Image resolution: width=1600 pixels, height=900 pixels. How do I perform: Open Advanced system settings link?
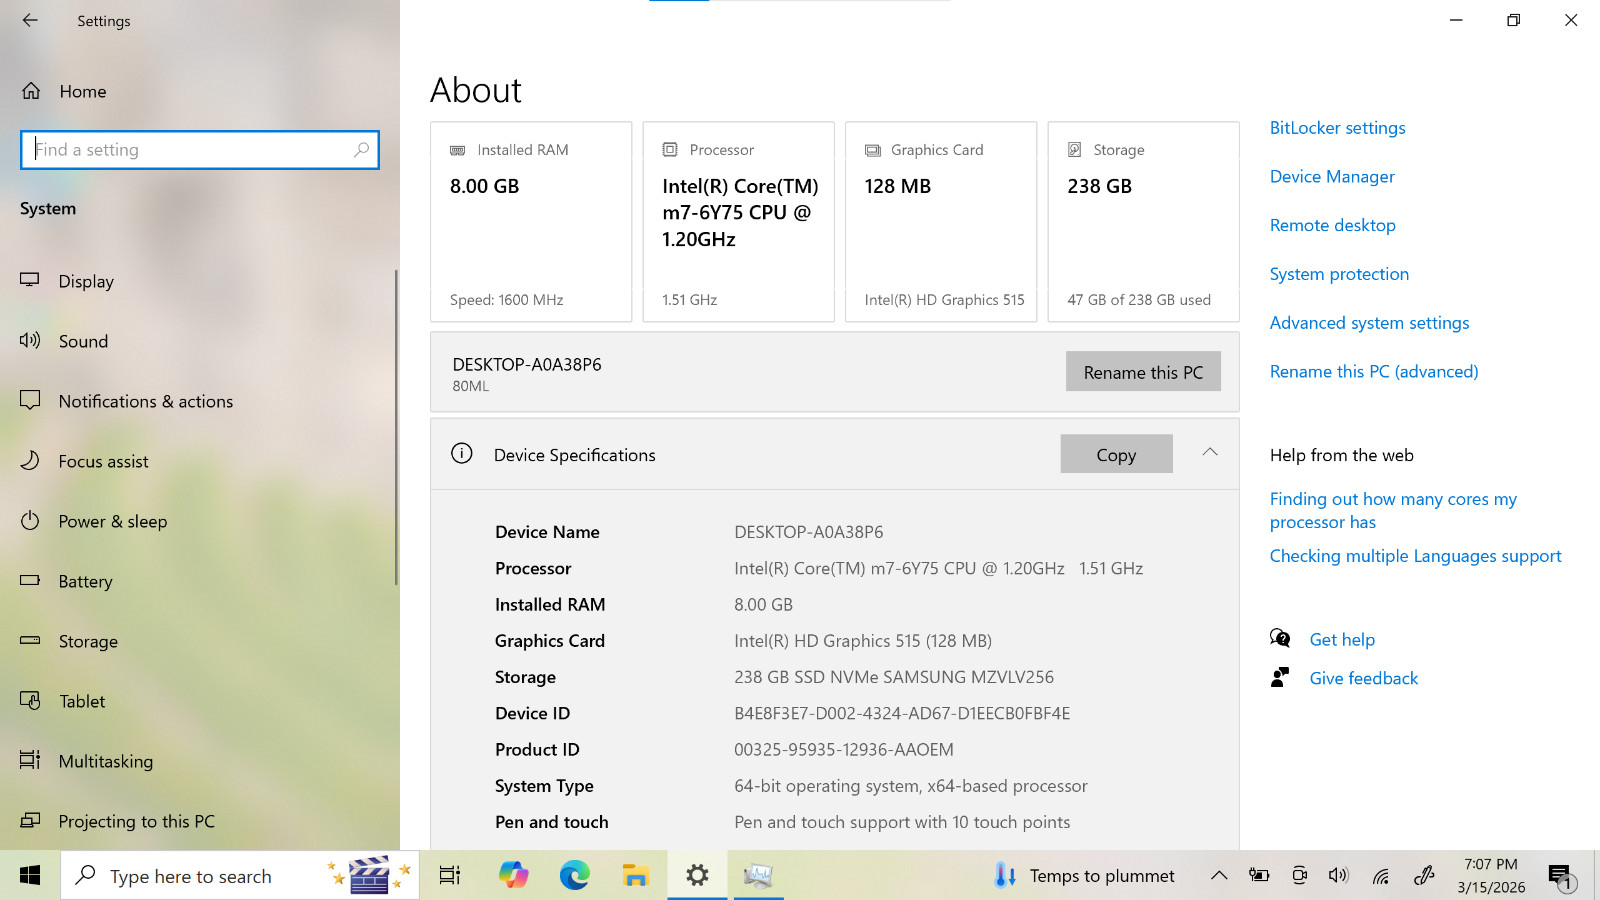click(1369, 323)
